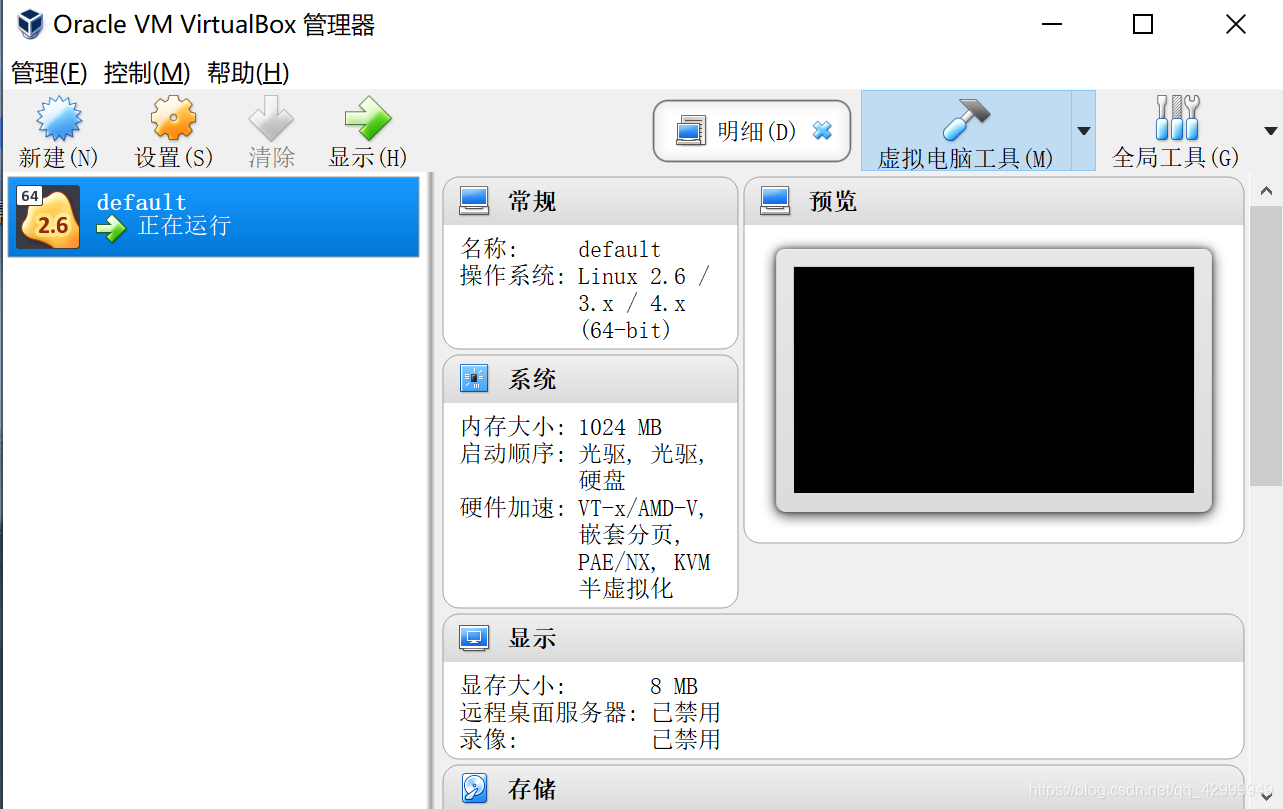The height and width of the screenshot is (809, 1283).
Task: Click the 硬件加速 label
Action: [514, 508]
